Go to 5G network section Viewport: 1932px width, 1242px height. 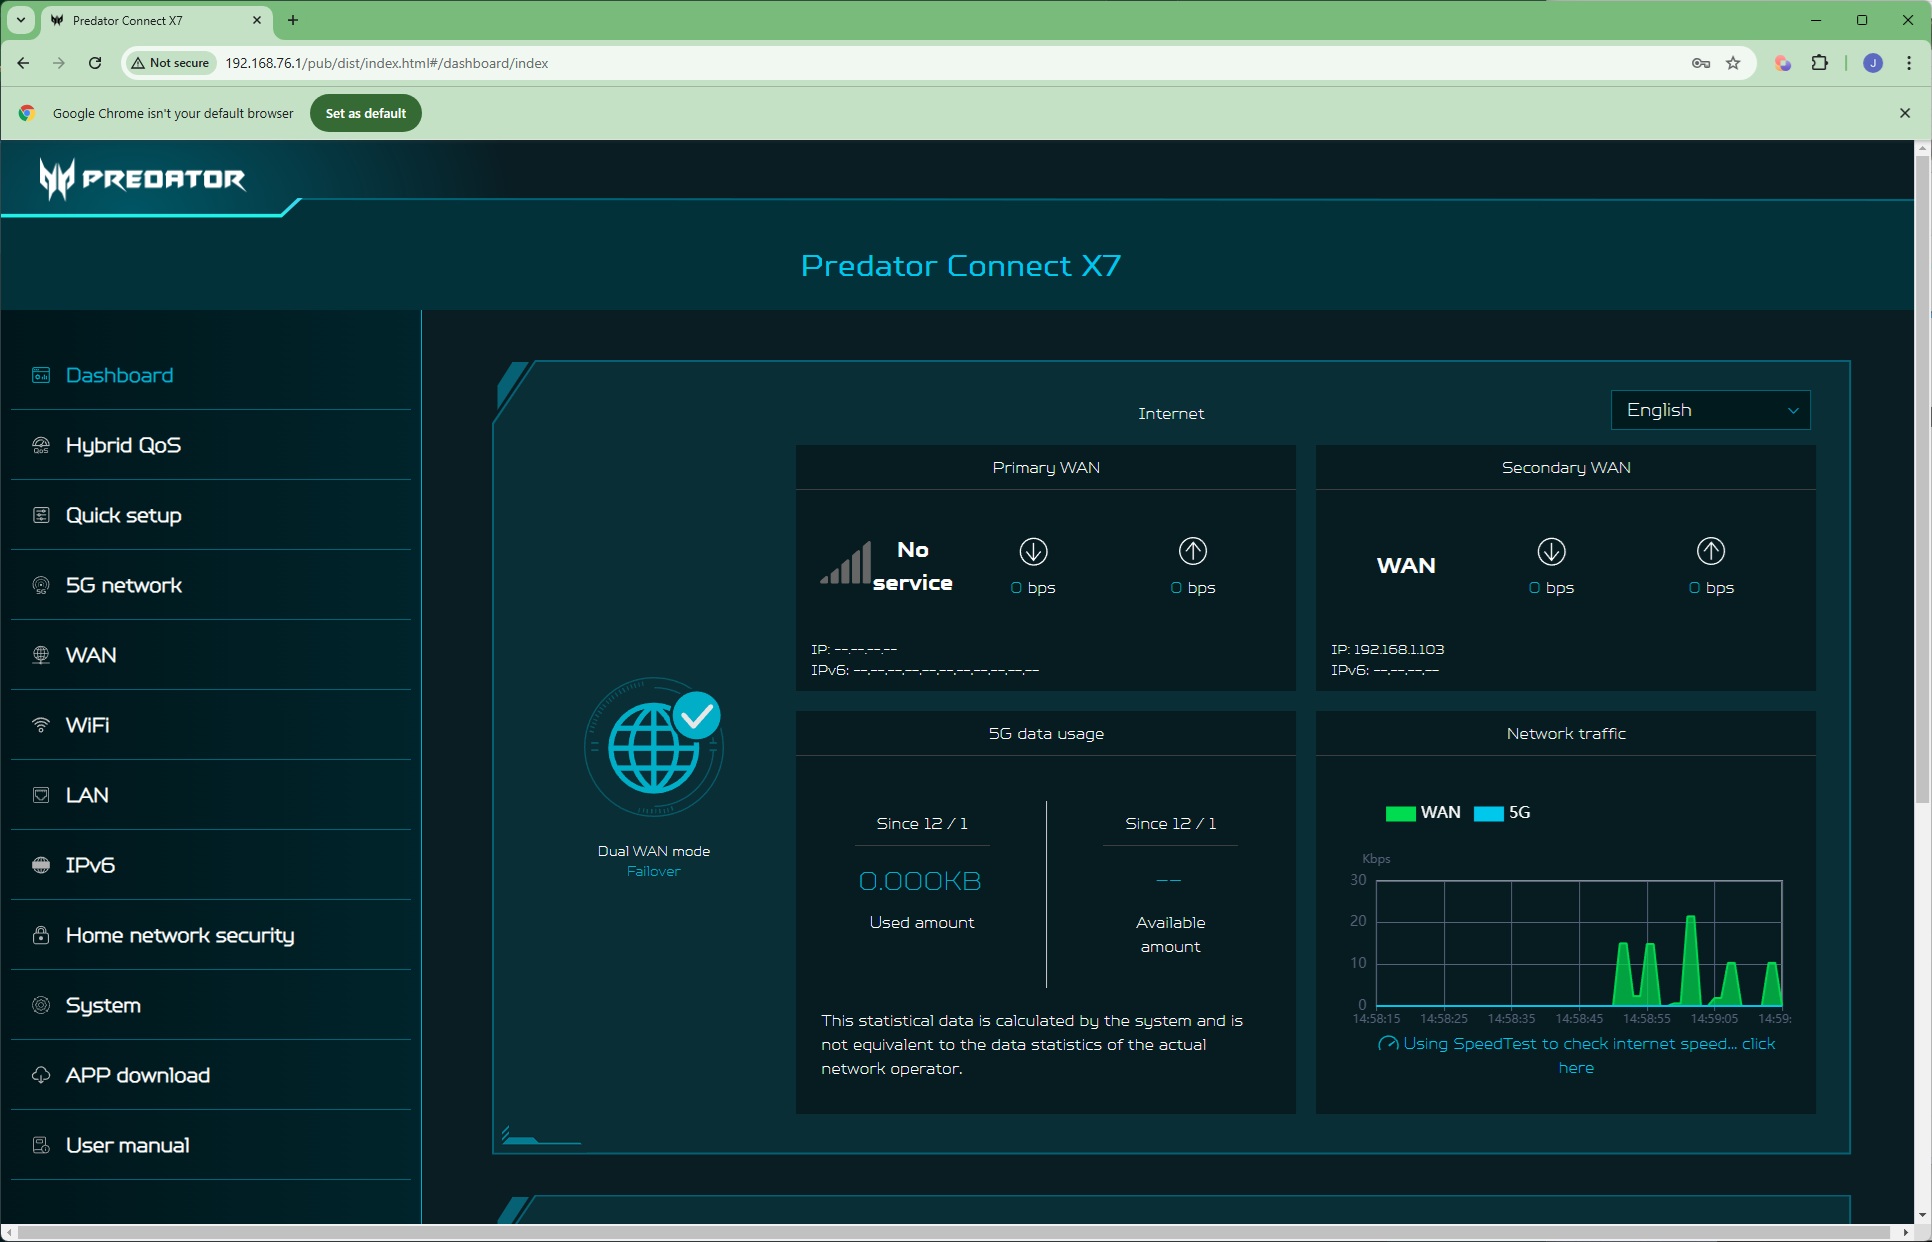123,585
